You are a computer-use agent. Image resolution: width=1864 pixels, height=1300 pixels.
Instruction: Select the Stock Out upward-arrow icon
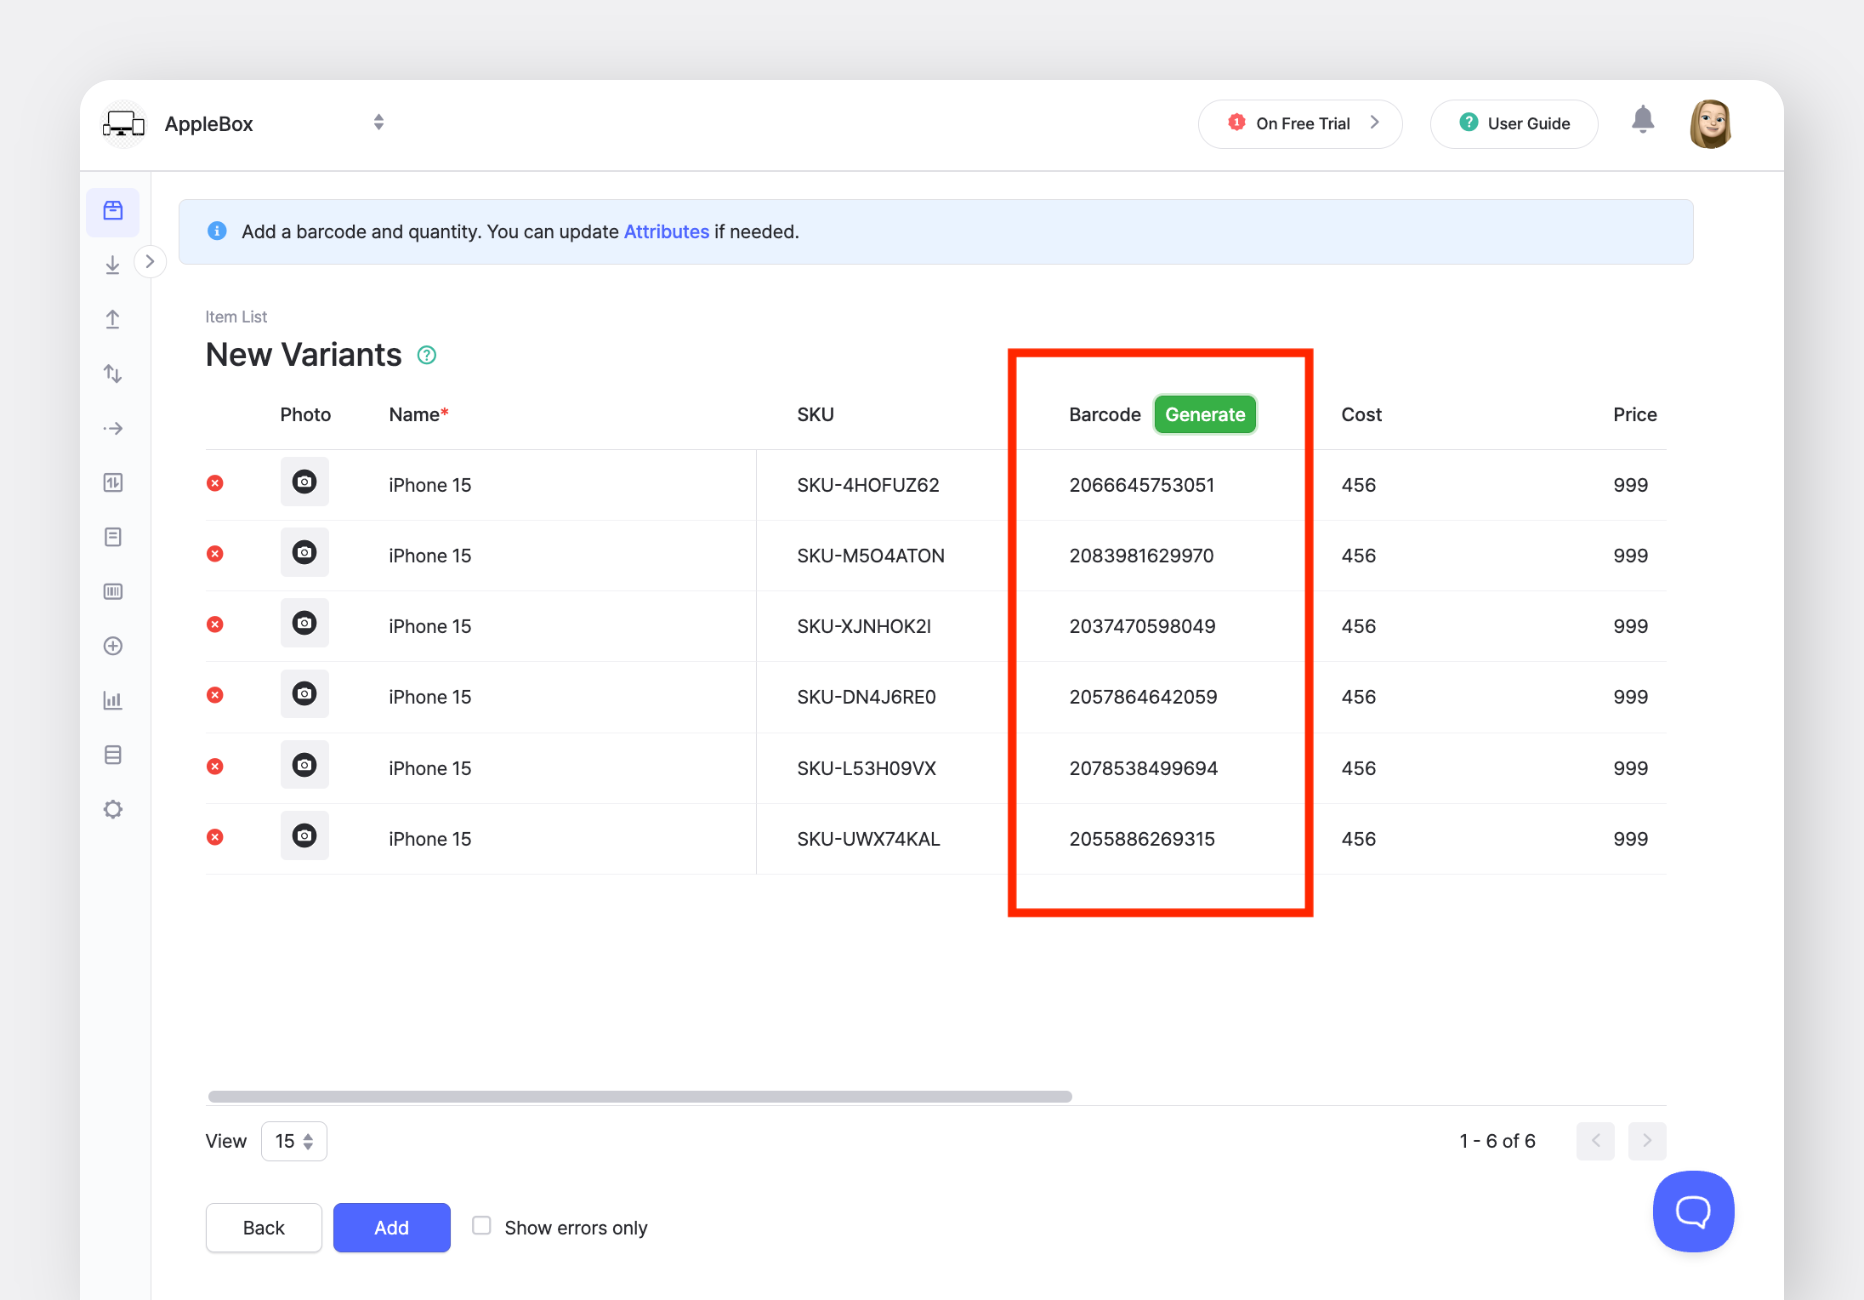click(113, 318)
